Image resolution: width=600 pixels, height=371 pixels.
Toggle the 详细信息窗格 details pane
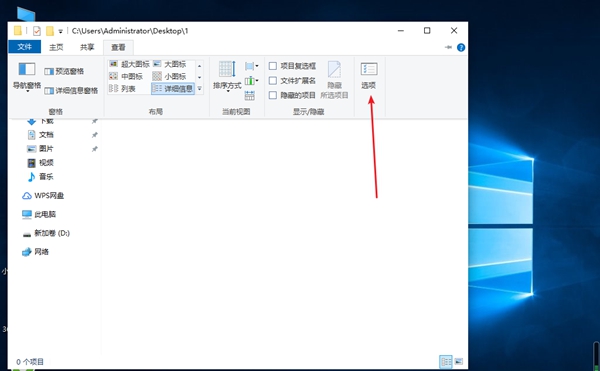71,91
